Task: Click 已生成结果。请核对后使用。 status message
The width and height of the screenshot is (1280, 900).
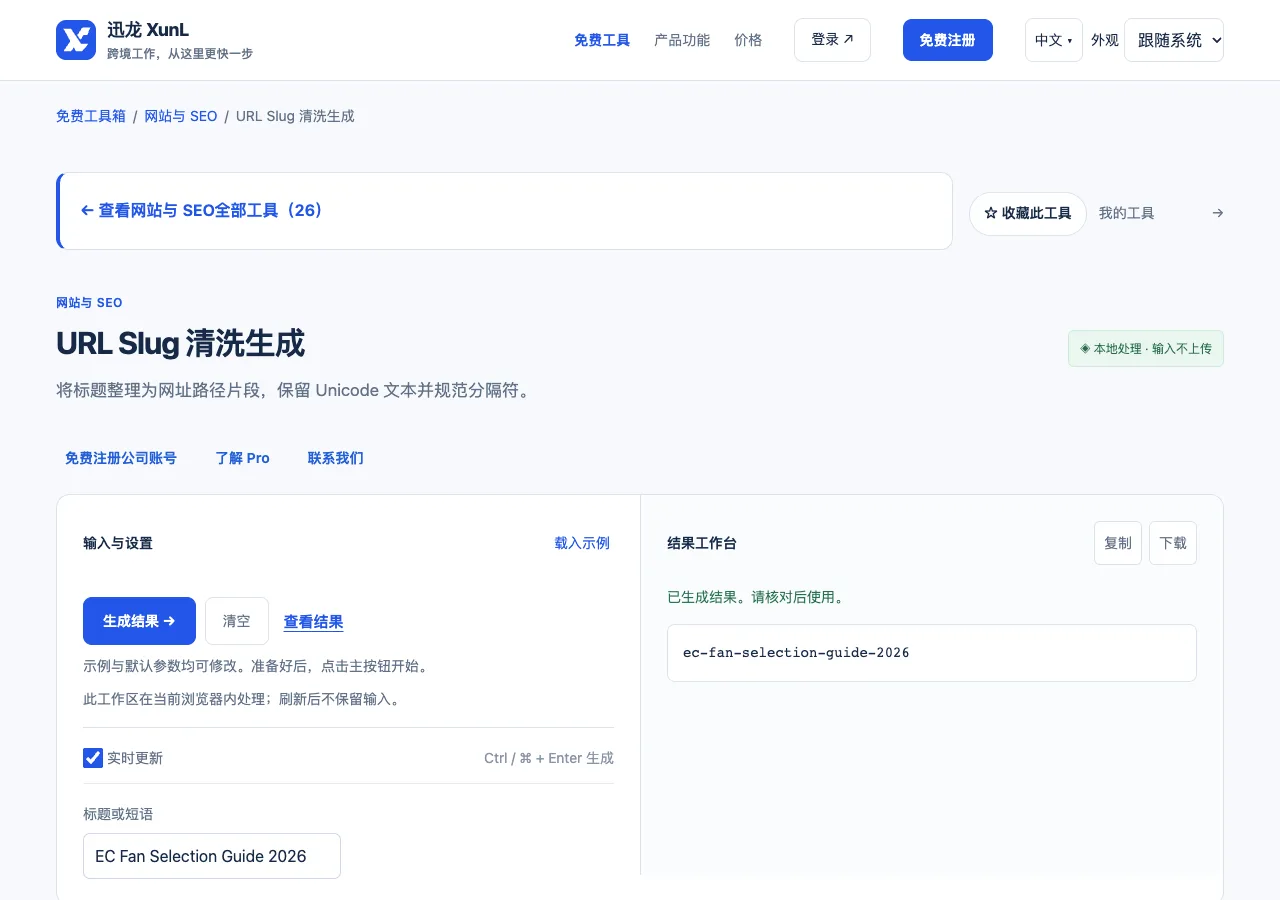Action: (757, 597)
